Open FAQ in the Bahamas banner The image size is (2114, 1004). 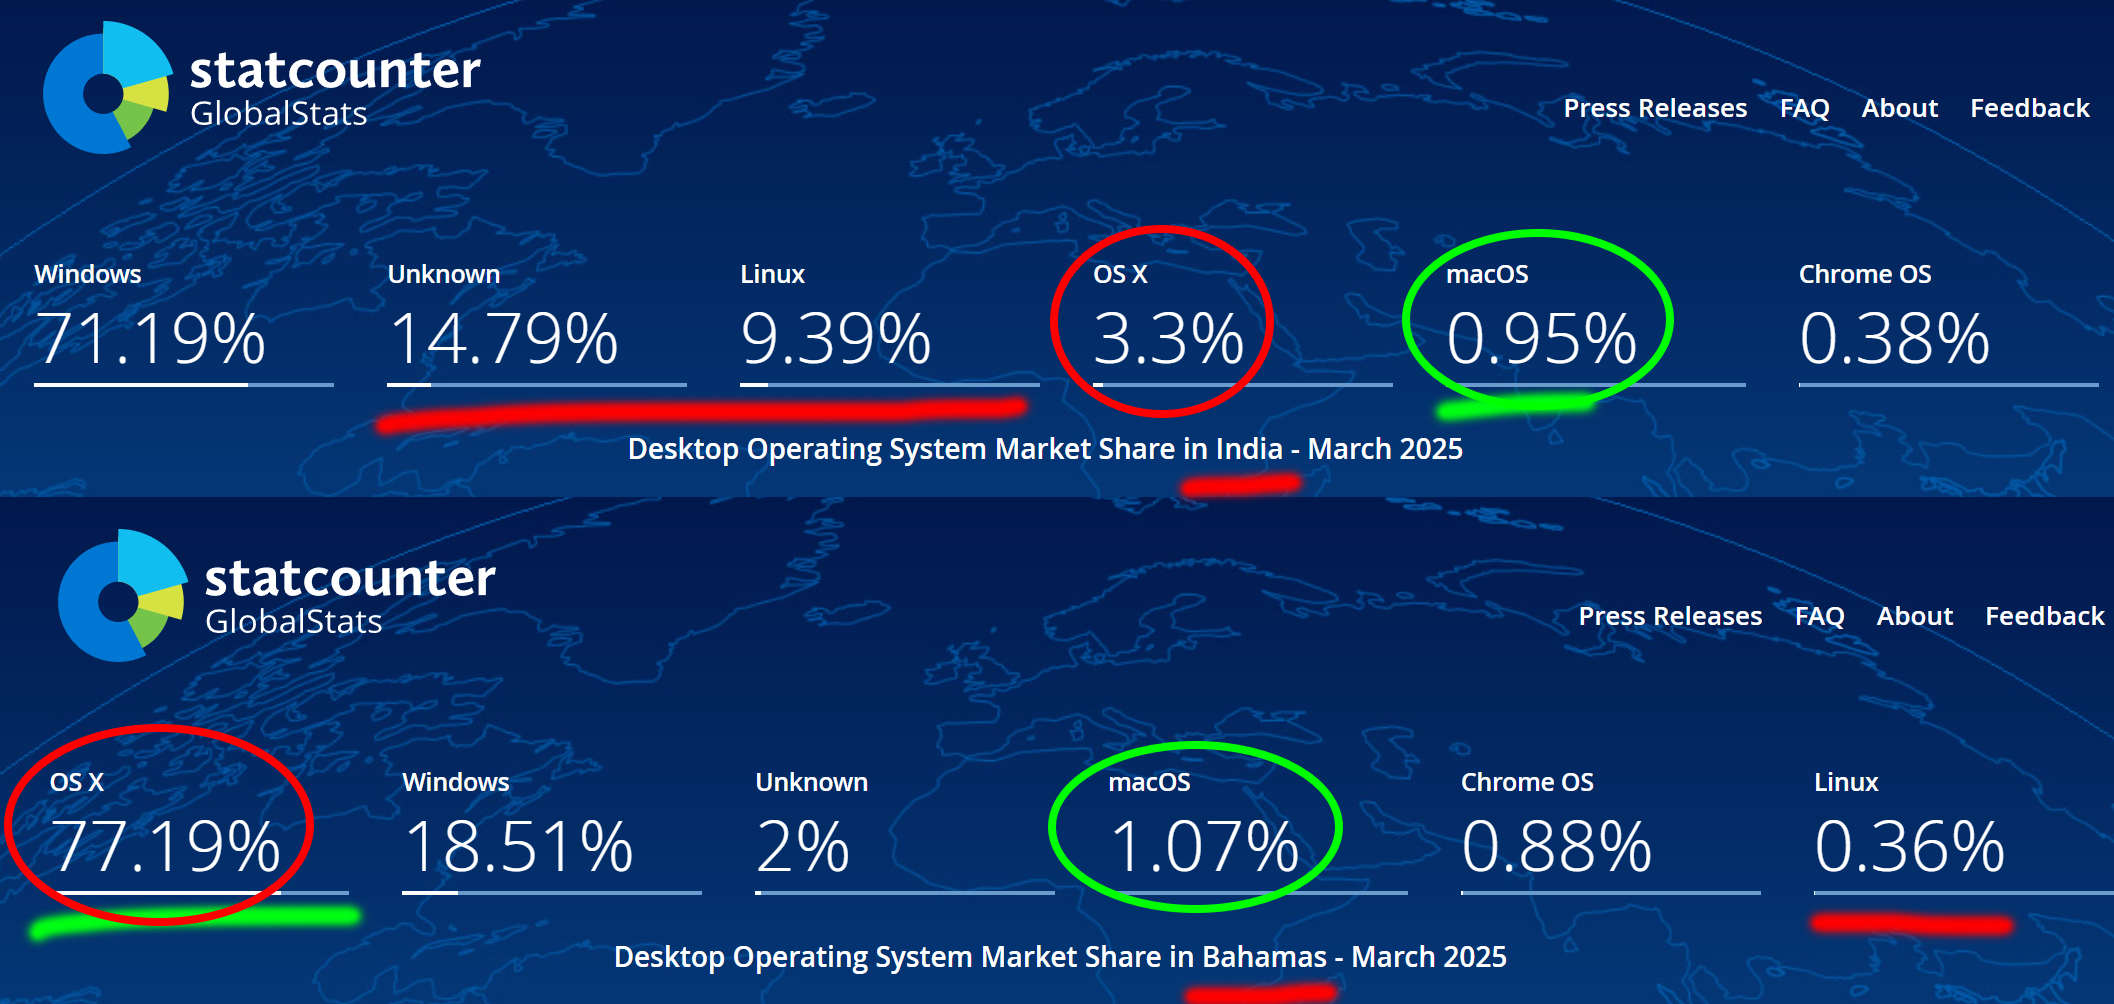pos(1819,616)
